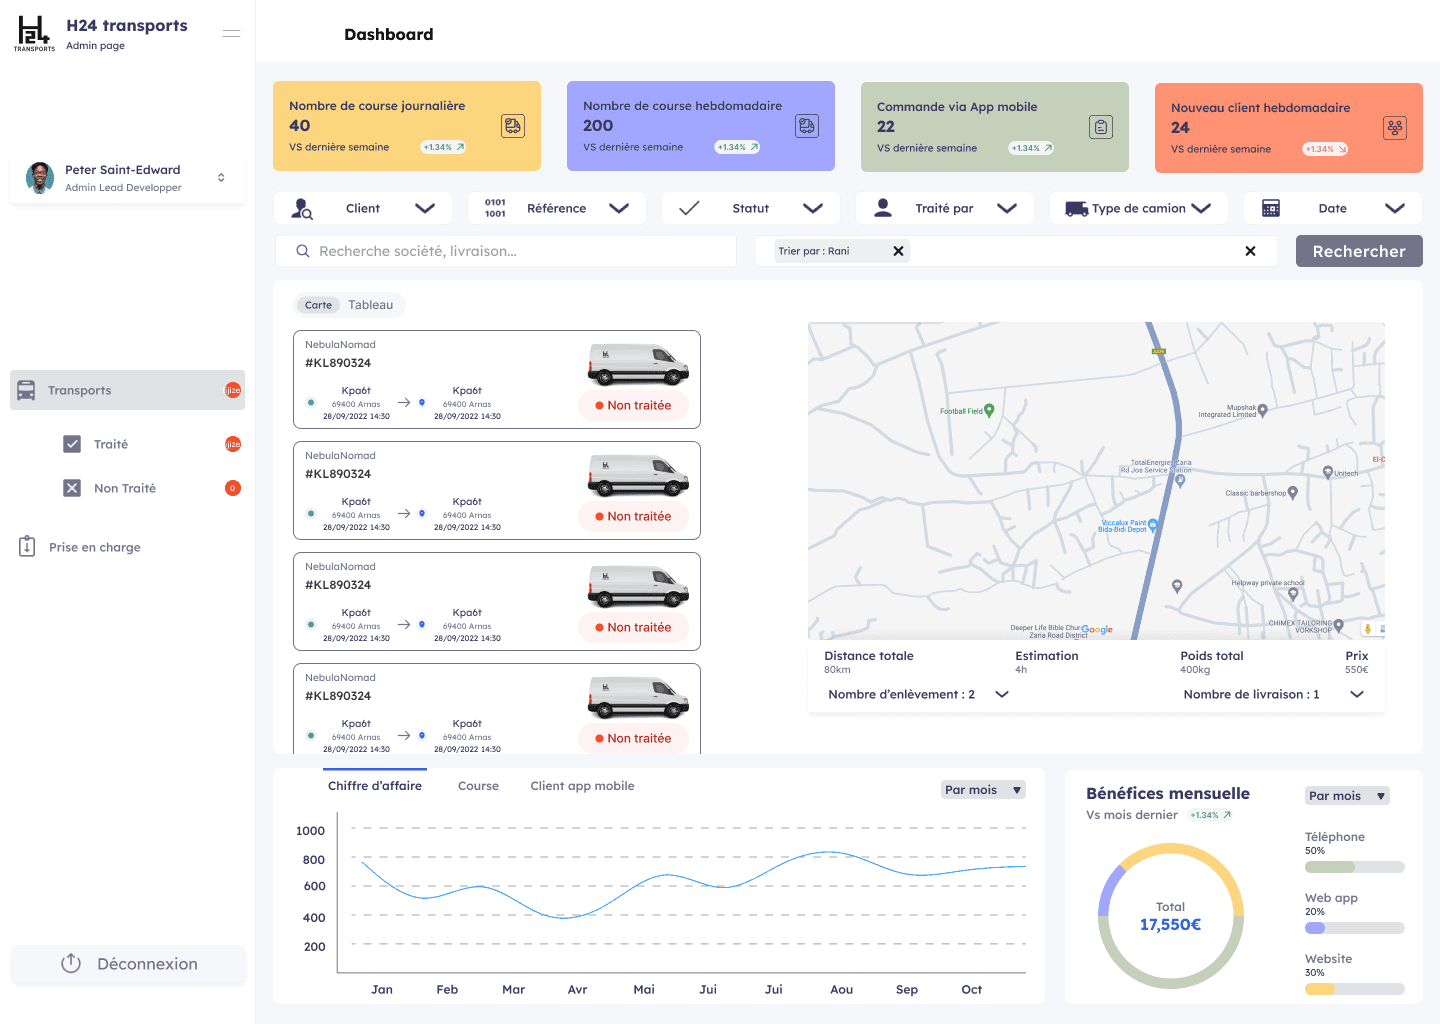Open the Prise en charge menu item
Viewport: 1440px width, 1024px height.
95,547
